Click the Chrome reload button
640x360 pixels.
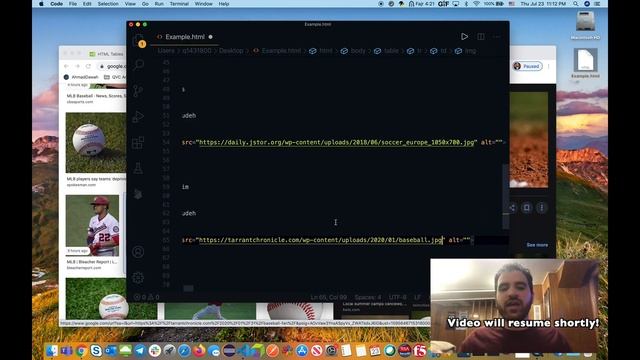click(x=88, y=66)
